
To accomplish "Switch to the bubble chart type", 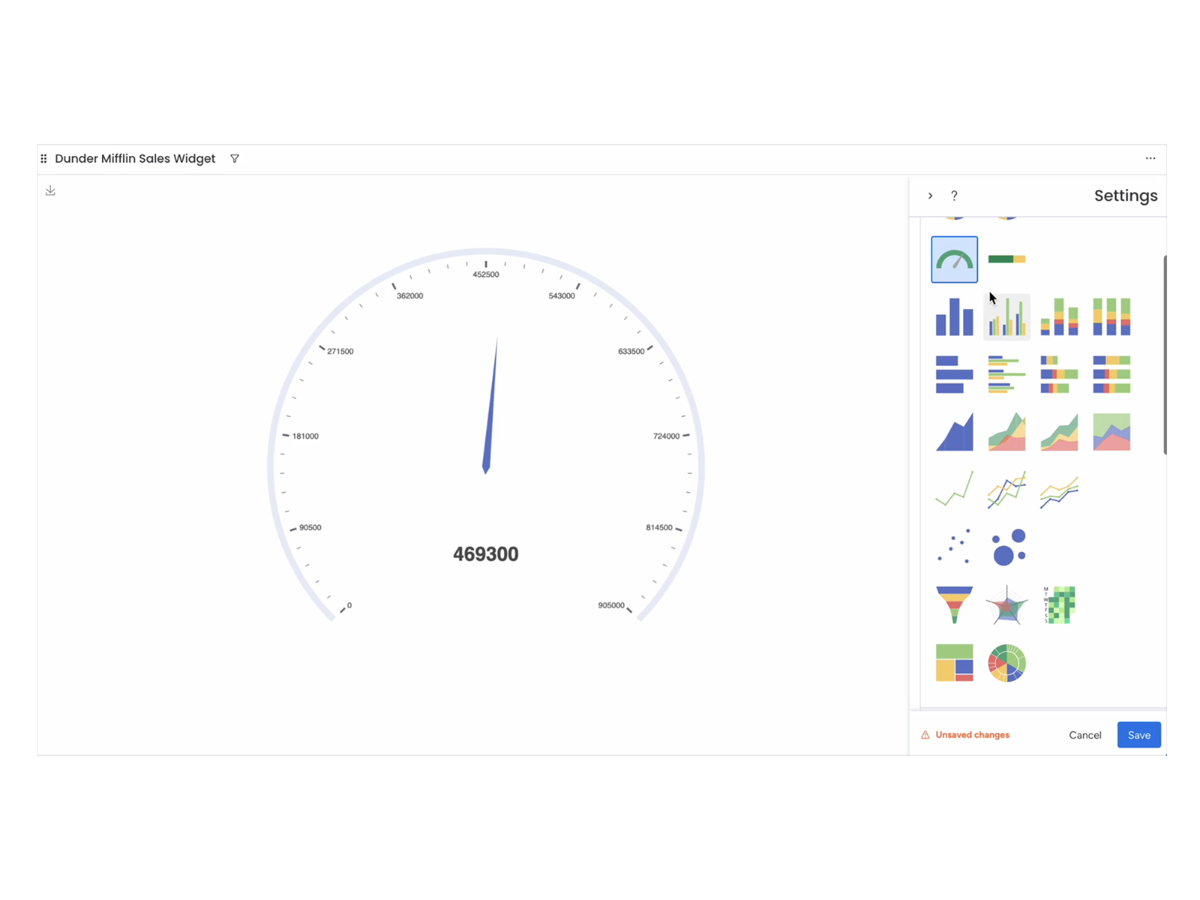I will [1007, 545].
